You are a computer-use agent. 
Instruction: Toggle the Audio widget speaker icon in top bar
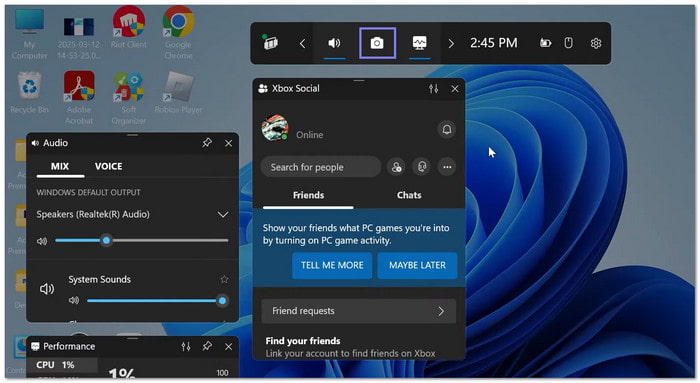pos(334,43)
